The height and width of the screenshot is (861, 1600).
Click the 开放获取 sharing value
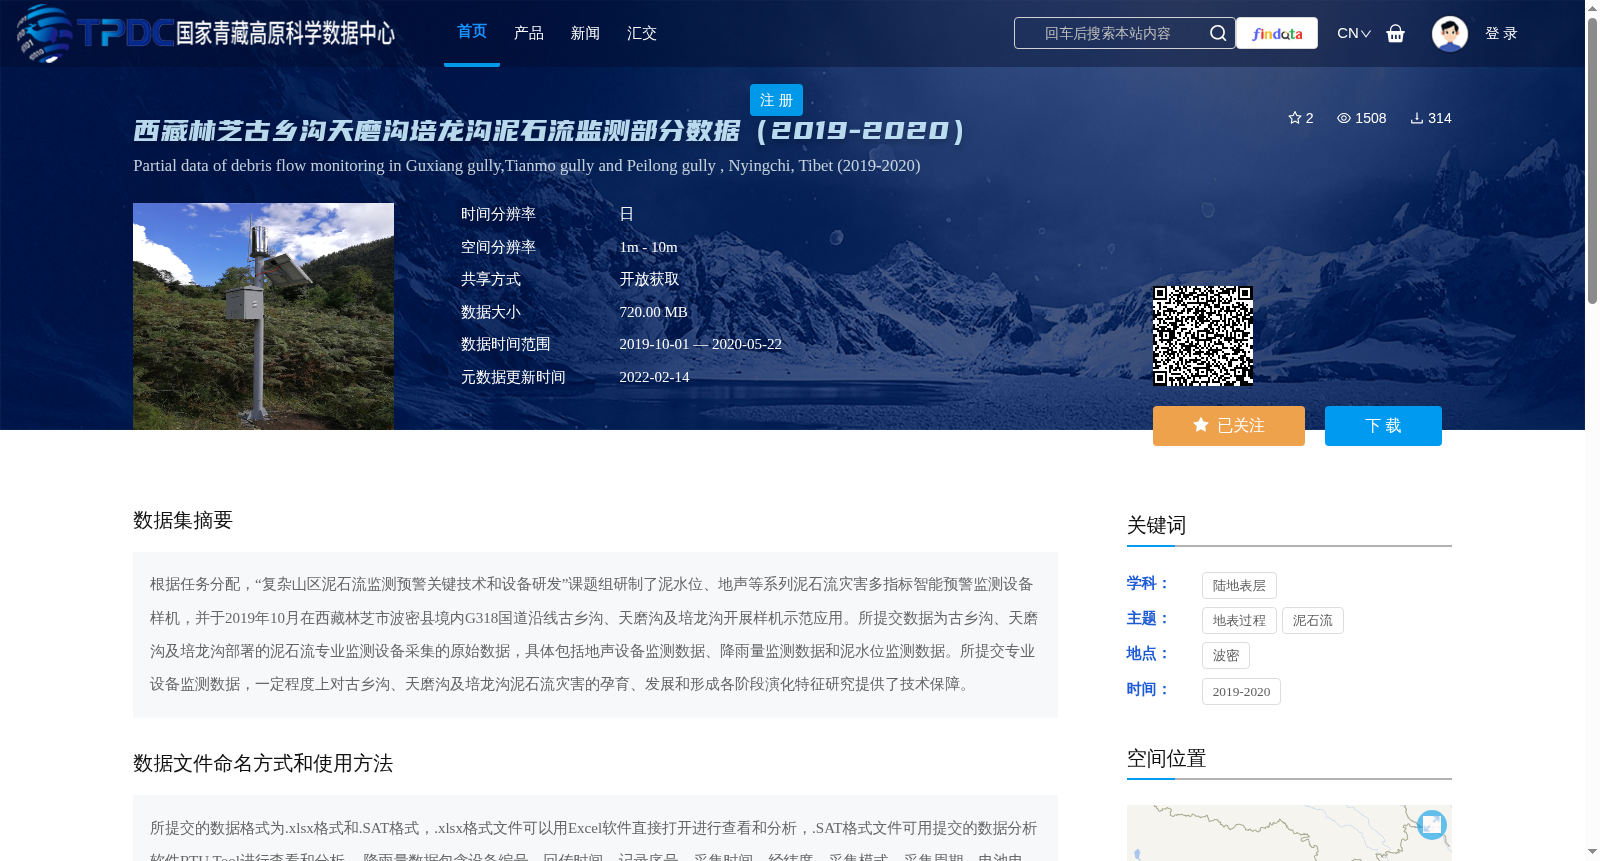[x=649, y=279]
